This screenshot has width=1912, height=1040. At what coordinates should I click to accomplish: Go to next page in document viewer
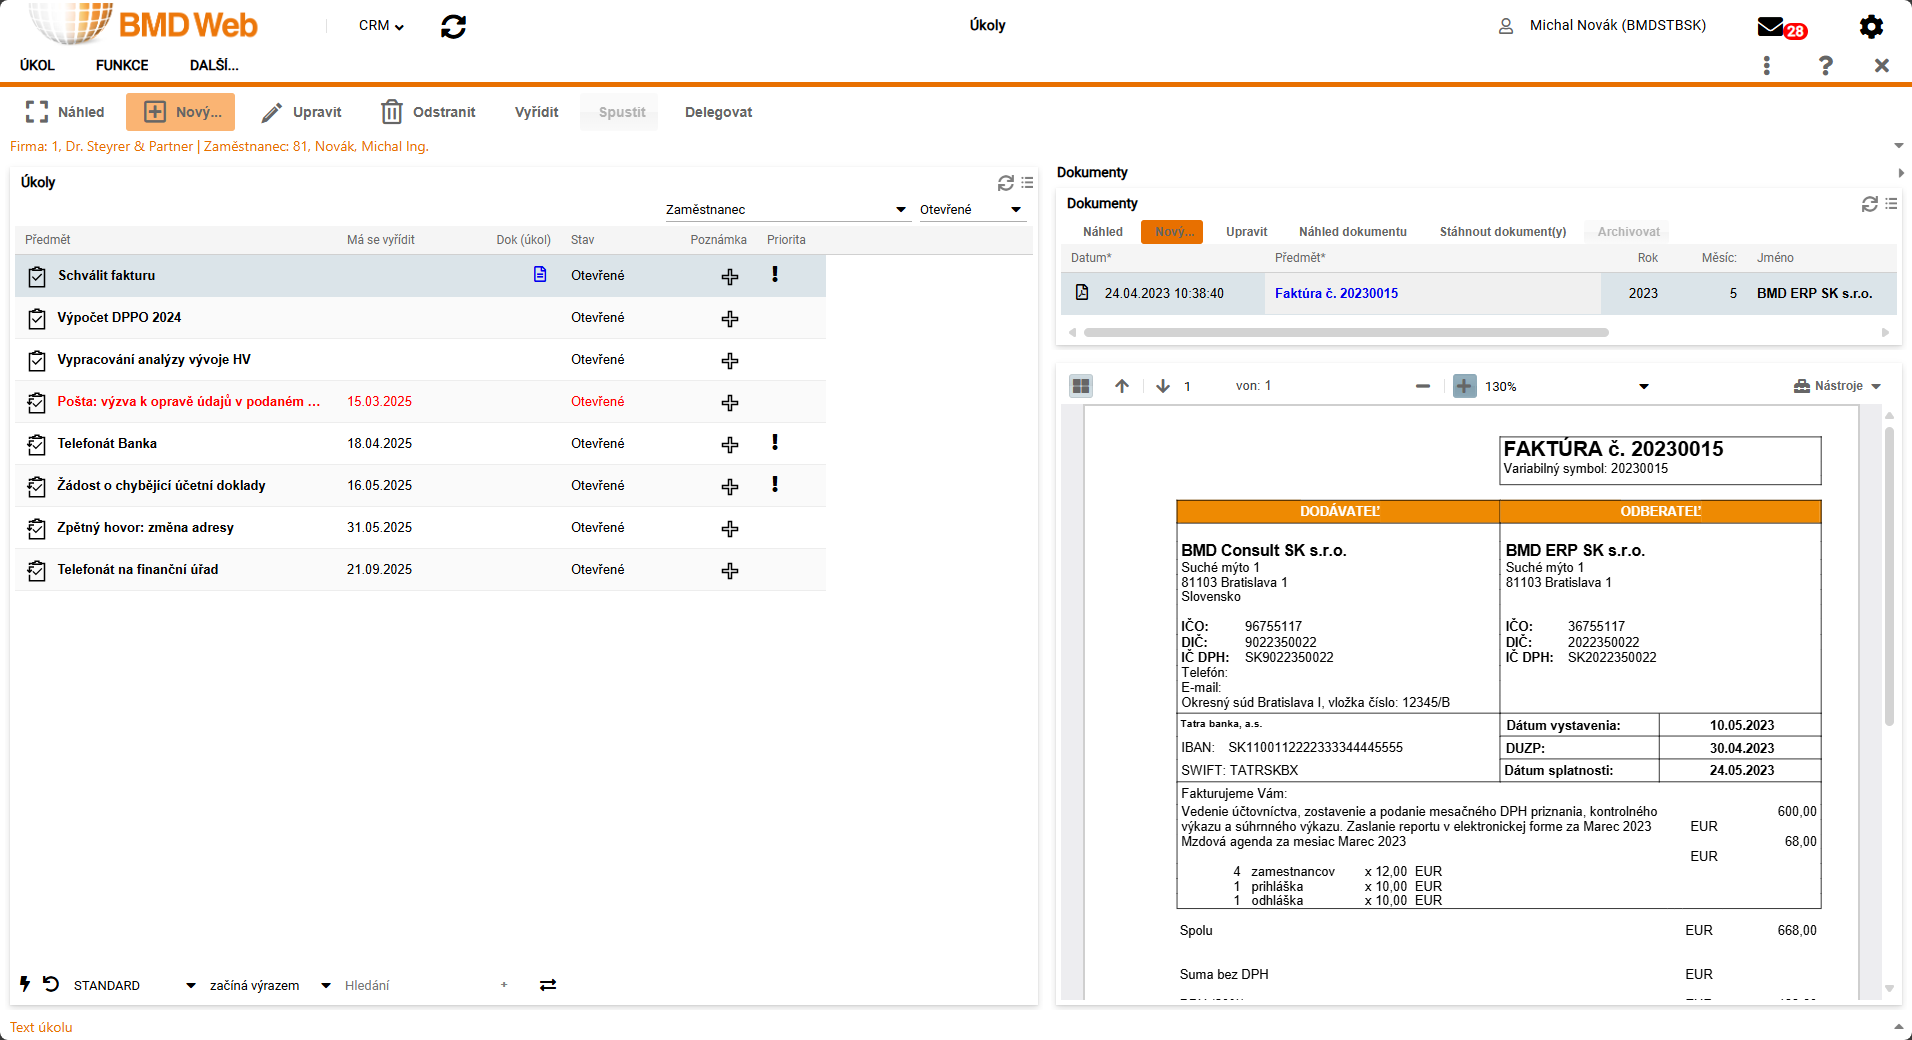click(x=1163, y=386)
